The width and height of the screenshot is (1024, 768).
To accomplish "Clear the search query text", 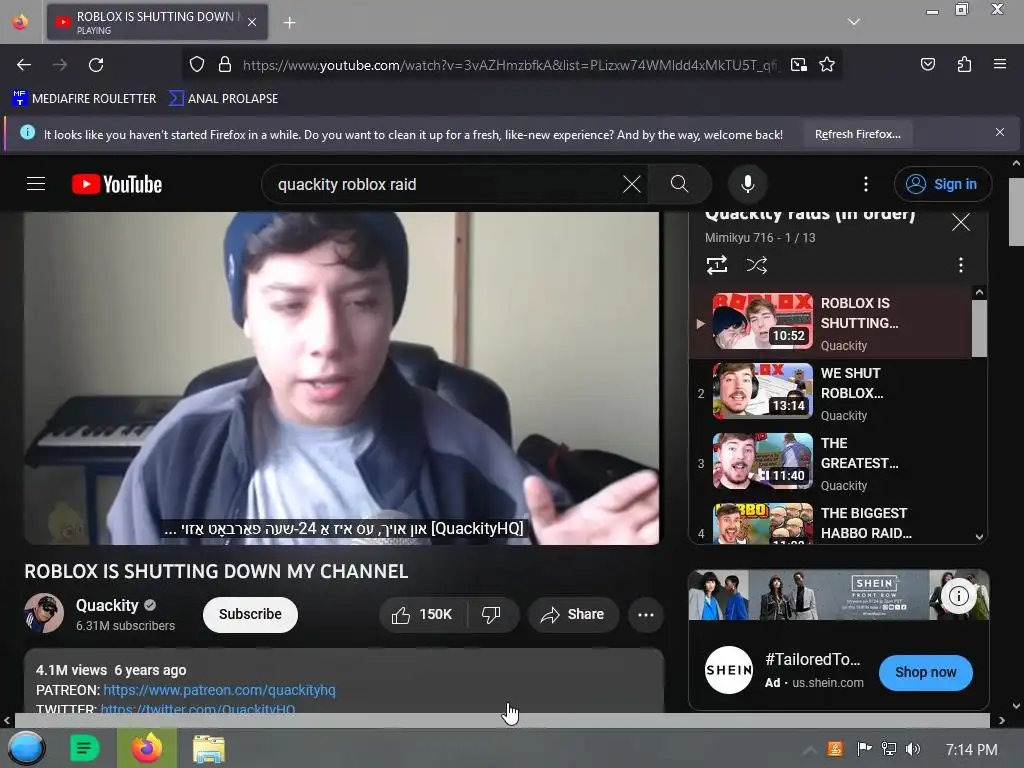I will (x=632, y=184).
